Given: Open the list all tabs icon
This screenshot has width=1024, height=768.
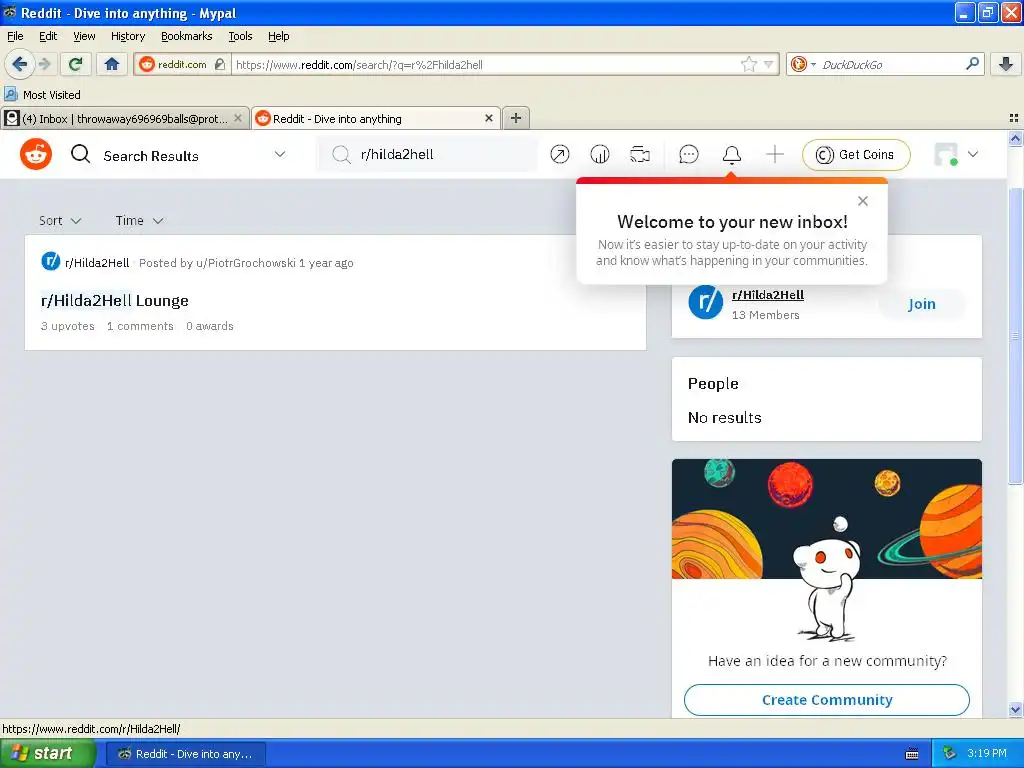Looking at the screenshot, I should pyautogui.click(x=1014, y=118).
